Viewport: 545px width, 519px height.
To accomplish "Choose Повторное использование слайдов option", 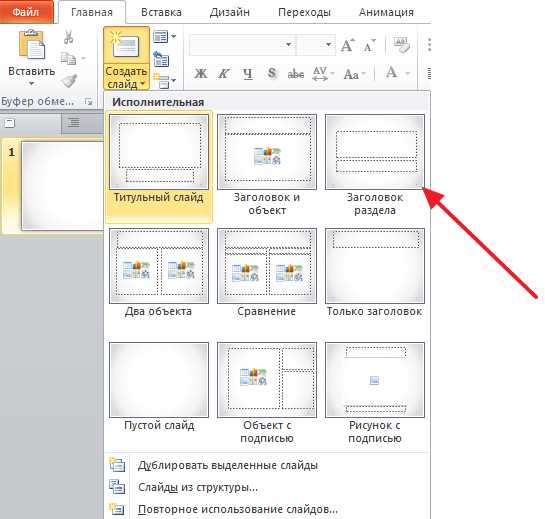I will [x=238, y=510].
